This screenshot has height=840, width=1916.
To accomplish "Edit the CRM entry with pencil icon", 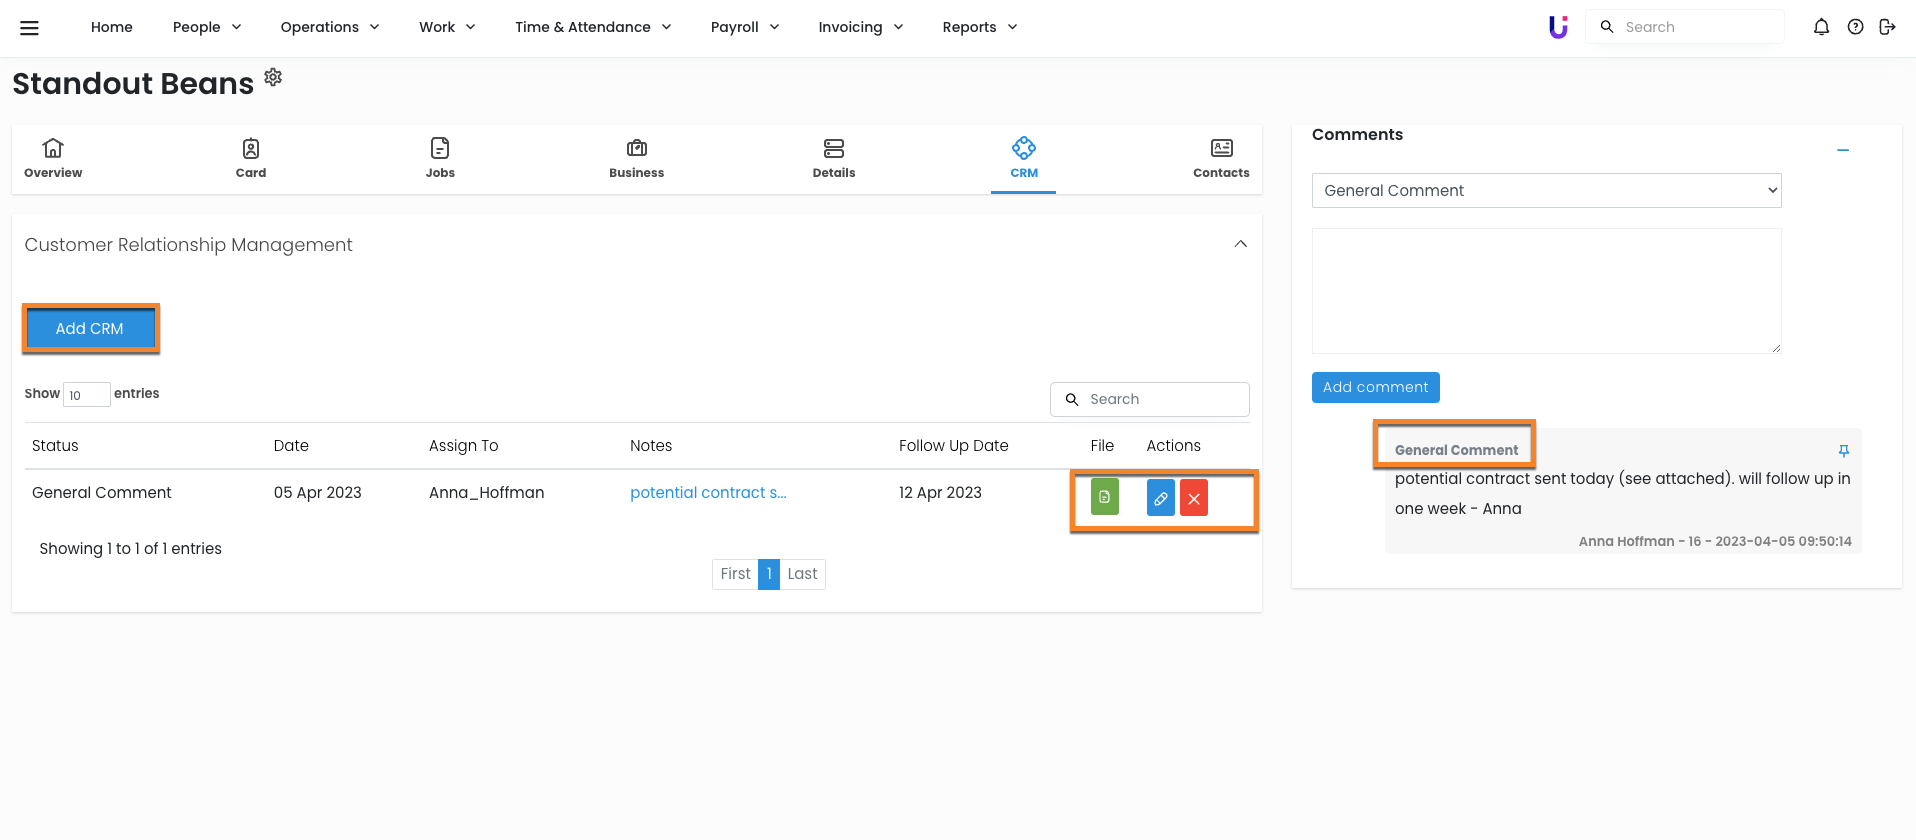I will 1160,498.
